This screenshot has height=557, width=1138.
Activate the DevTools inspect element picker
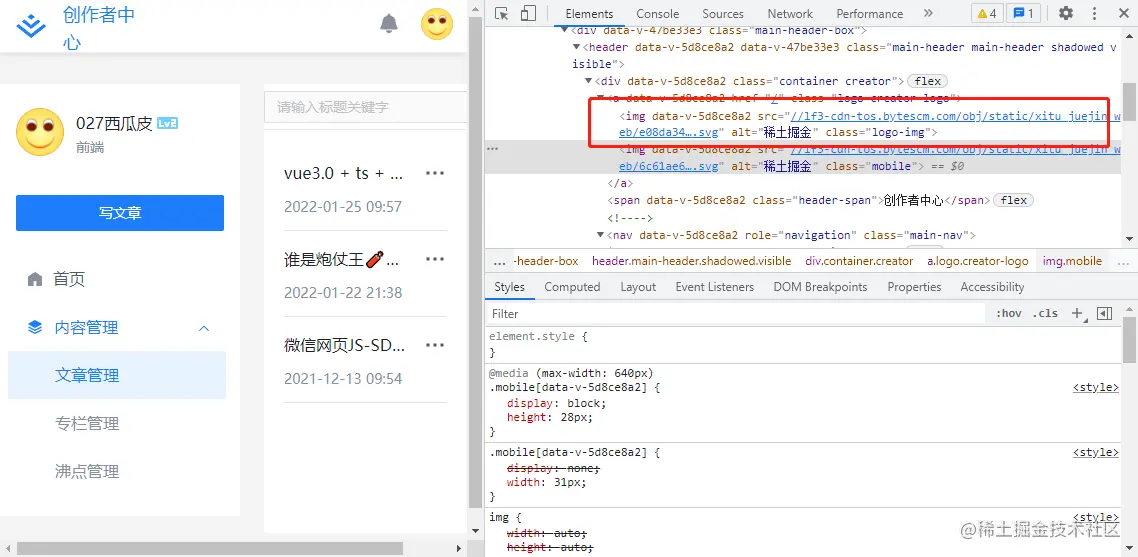[x=502, y=13]
